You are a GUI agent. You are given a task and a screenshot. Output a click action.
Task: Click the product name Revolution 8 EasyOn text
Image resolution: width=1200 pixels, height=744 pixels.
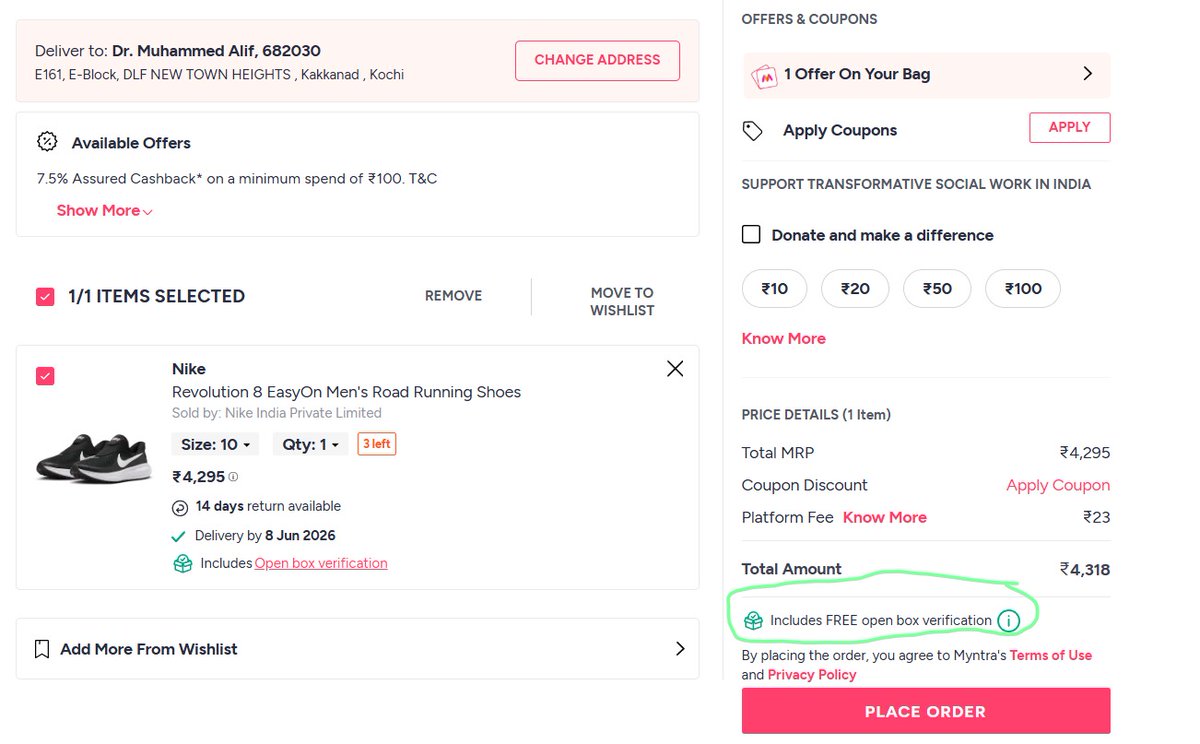(x=346, y=392)
